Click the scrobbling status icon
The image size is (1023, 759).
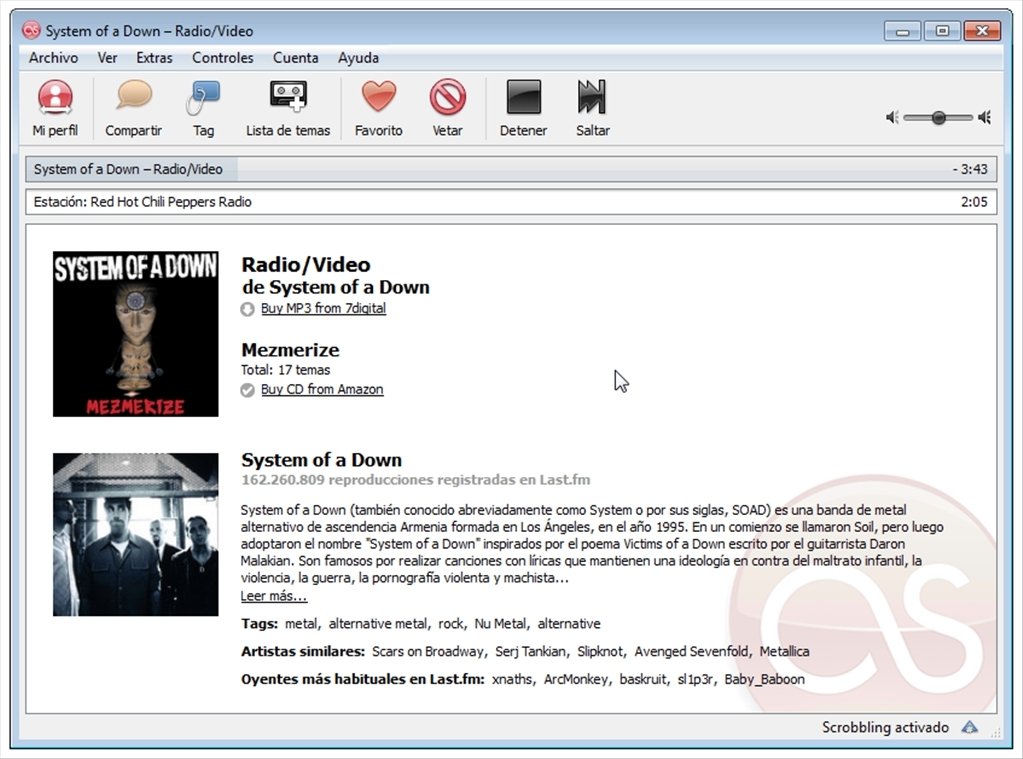click(x=970, y=727)
